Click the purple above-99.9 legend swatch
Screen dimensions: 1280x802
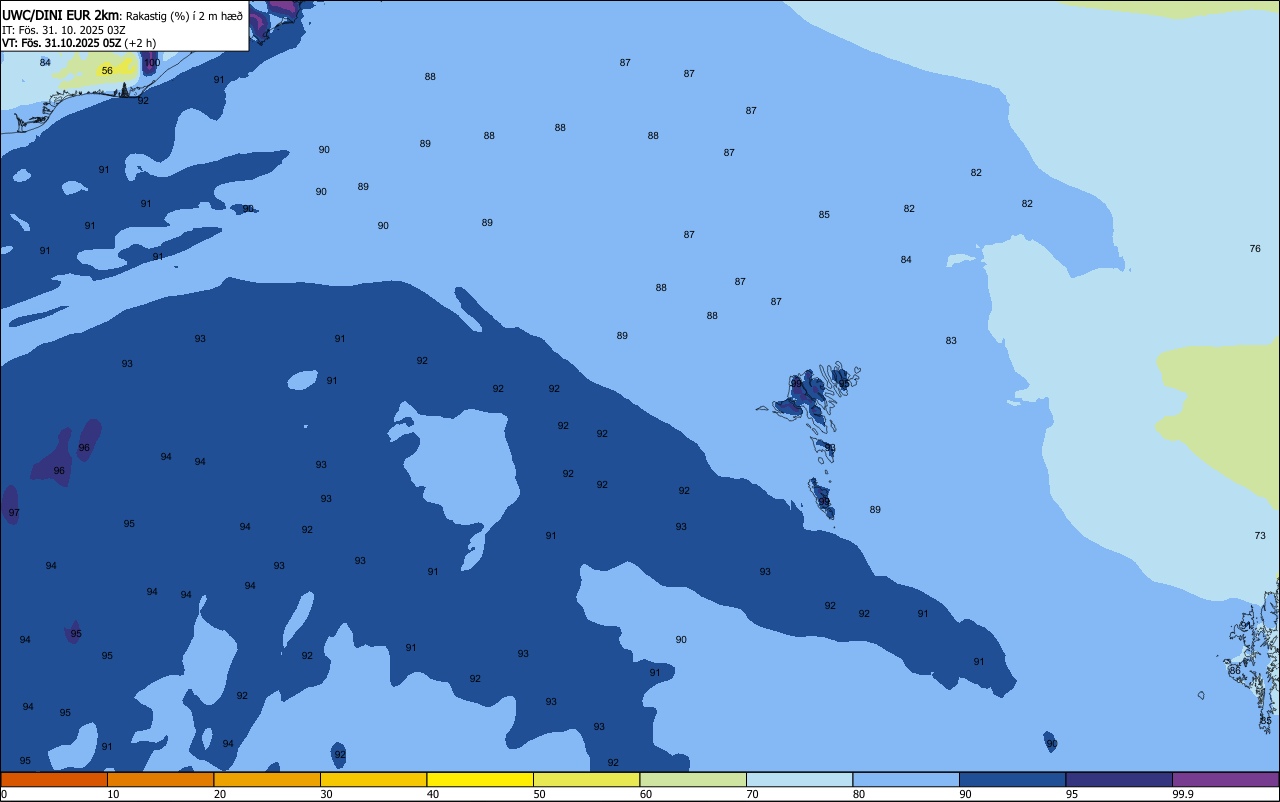tap(1225, 779)
